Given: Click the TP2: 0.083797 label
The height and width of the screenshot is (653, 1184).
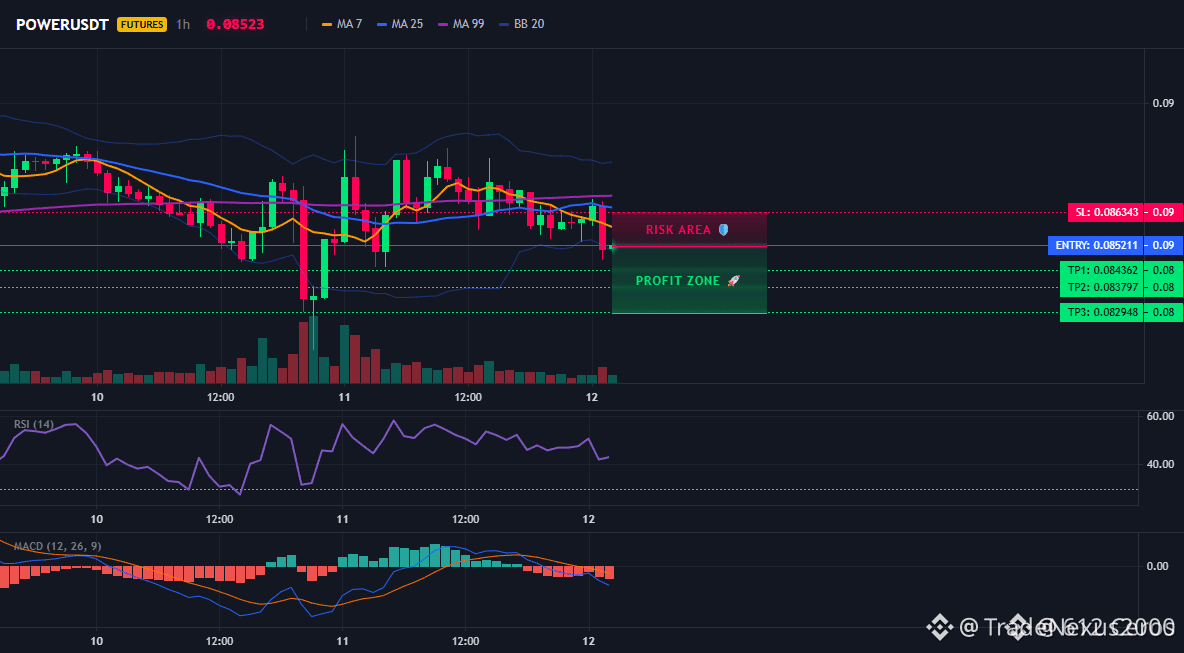Looking at the screenshot, I should pos(1102,287).
